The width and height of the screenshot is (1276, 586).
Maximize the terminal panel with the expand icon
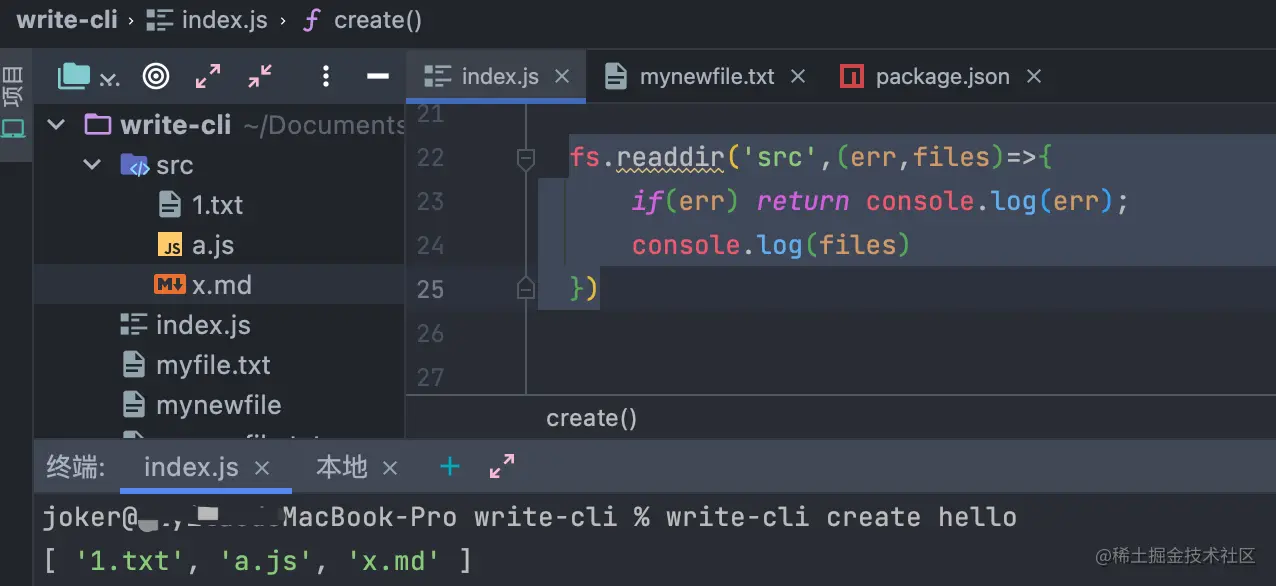pyautogui.click(x=501, y=466)
